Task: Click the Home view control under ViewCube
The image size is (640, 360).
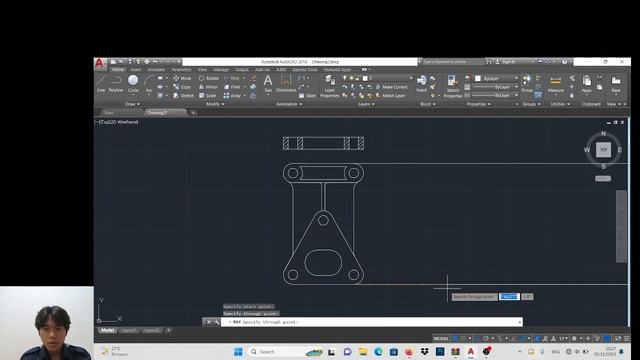Action: (603, 178)
